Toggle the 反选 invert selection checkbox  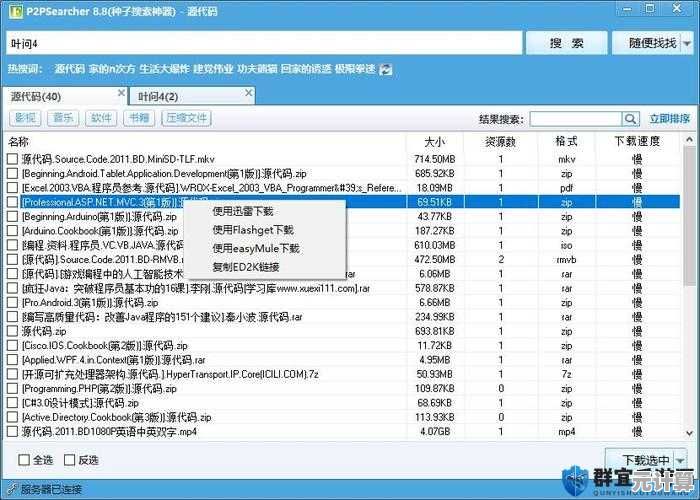click(x=70, y=461)
